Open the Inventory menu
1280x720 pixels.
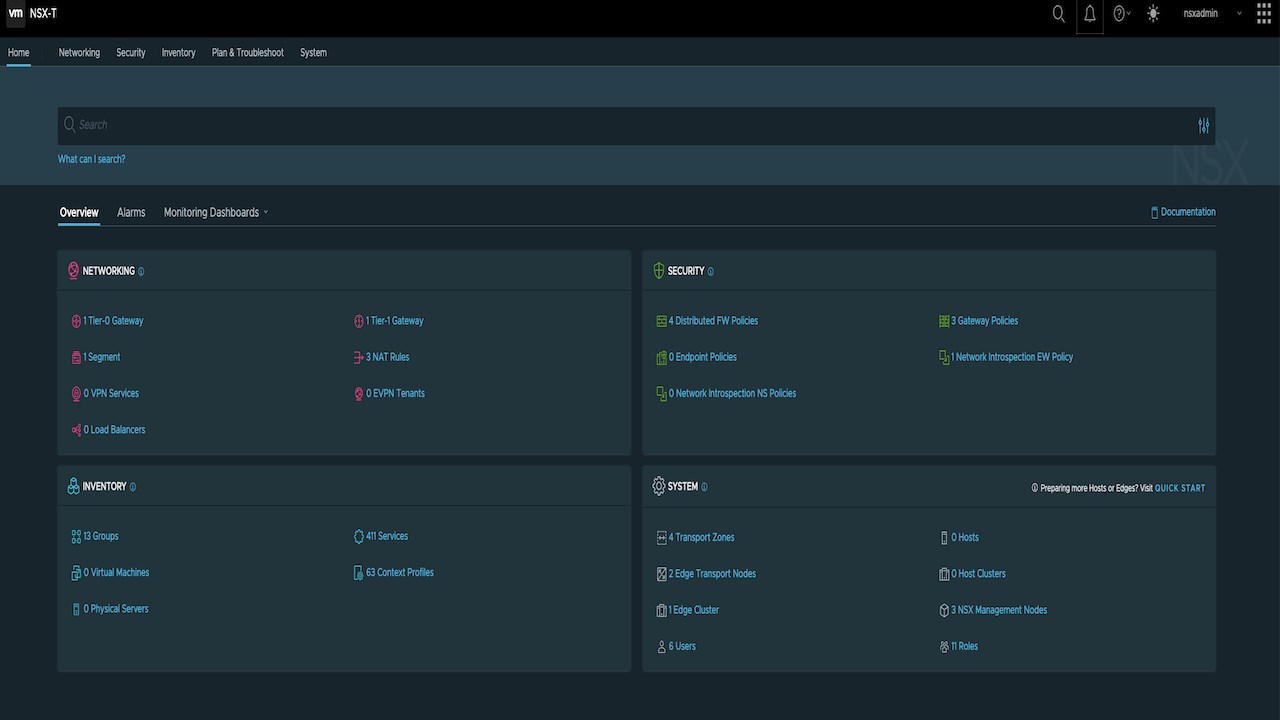tap(179, 53)
